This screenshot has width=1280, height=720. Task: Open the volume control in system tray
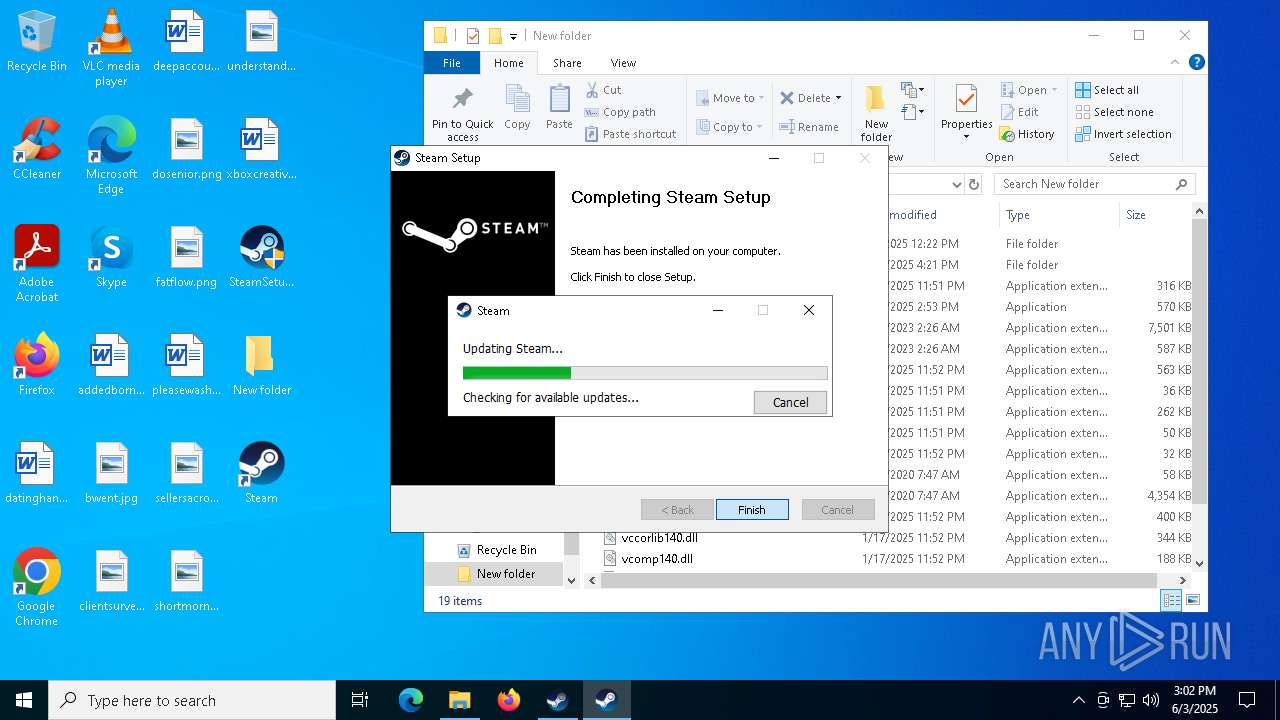tap(1151, 700)
